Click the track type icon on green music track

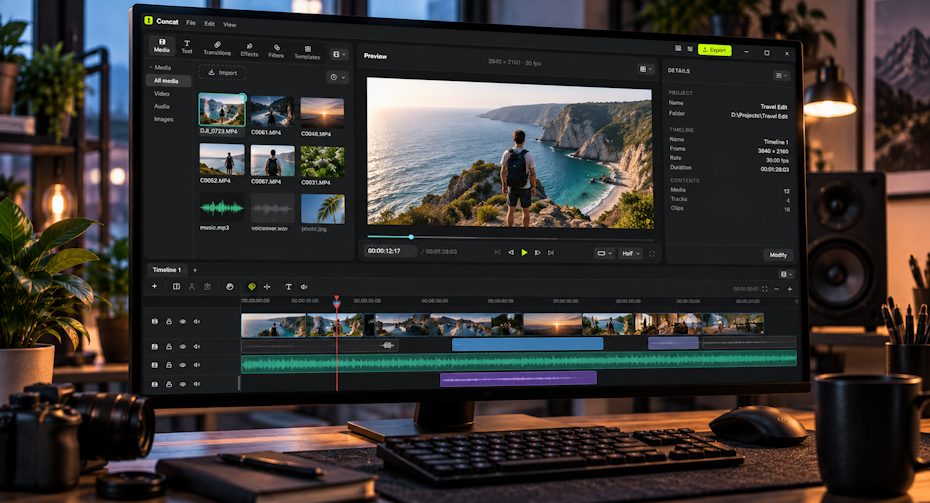pos(155,365)
